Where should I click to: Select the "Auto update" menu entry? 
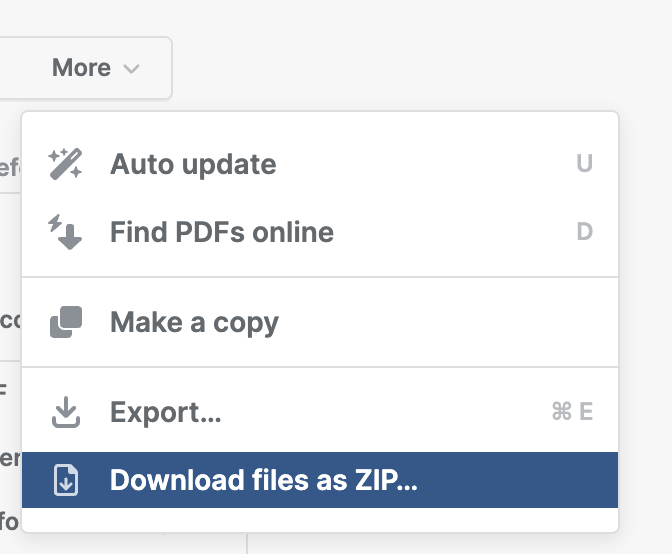193,164
